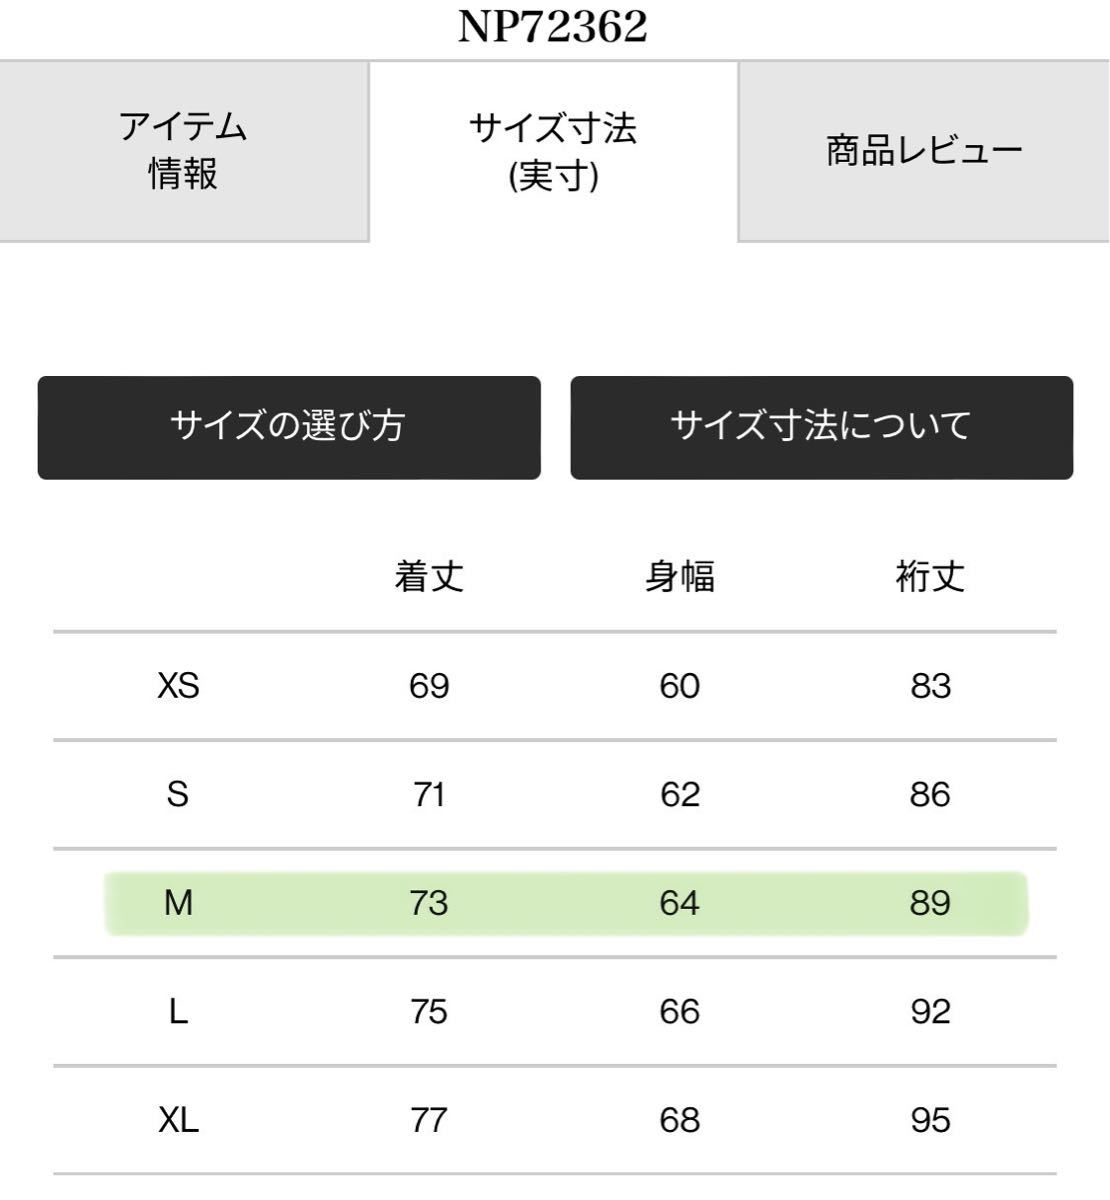Viewport: 1110px width, 1200px height.
Task: Click the NP72362 product code heading
Action: tap(553, 27)
